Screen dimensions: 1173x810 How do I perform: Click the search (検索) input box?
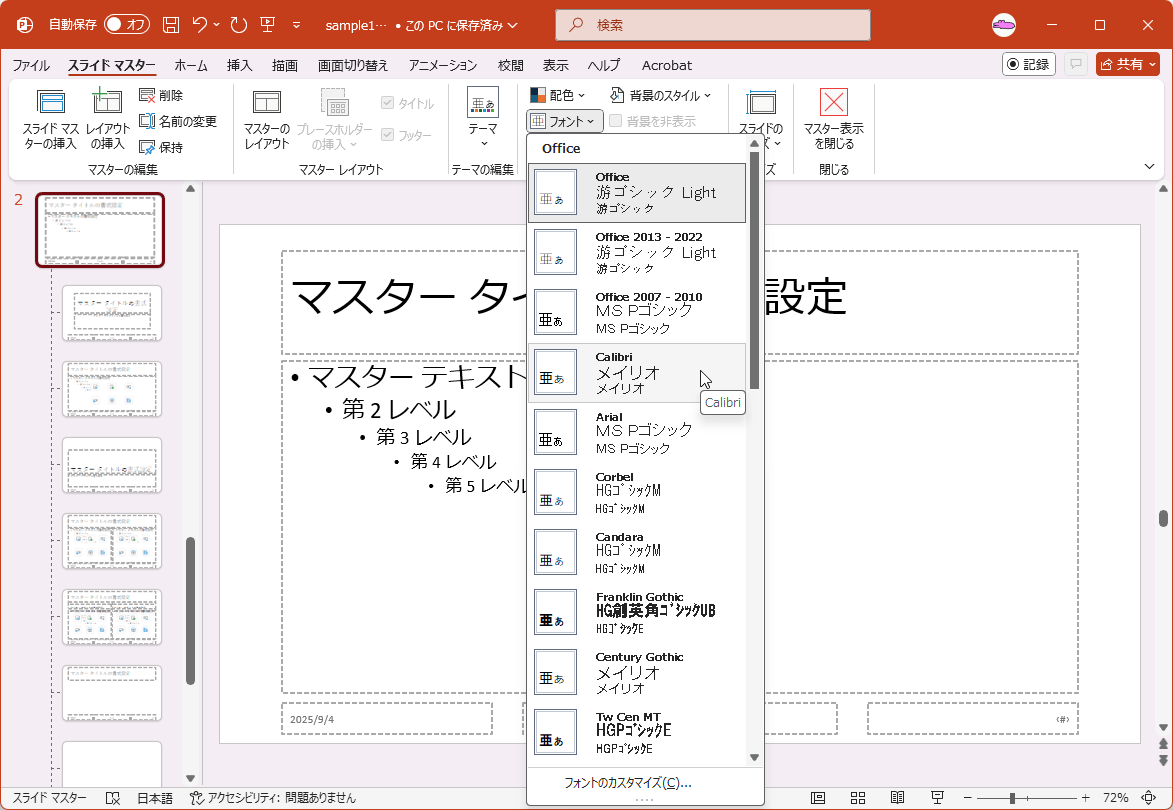pyautogui.click(x=712, y=25)
